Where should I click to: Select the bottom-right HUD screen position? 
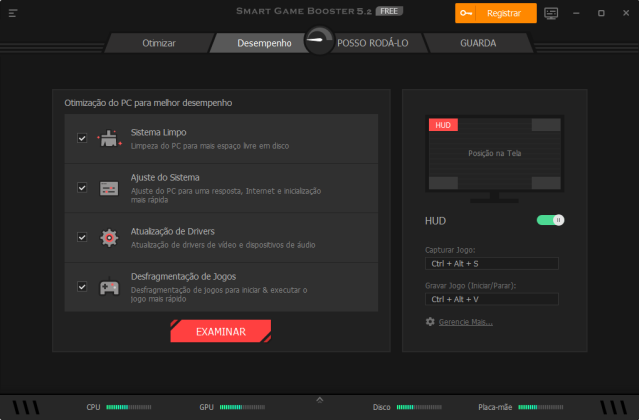pyautogui.click(x=546, y=183)
